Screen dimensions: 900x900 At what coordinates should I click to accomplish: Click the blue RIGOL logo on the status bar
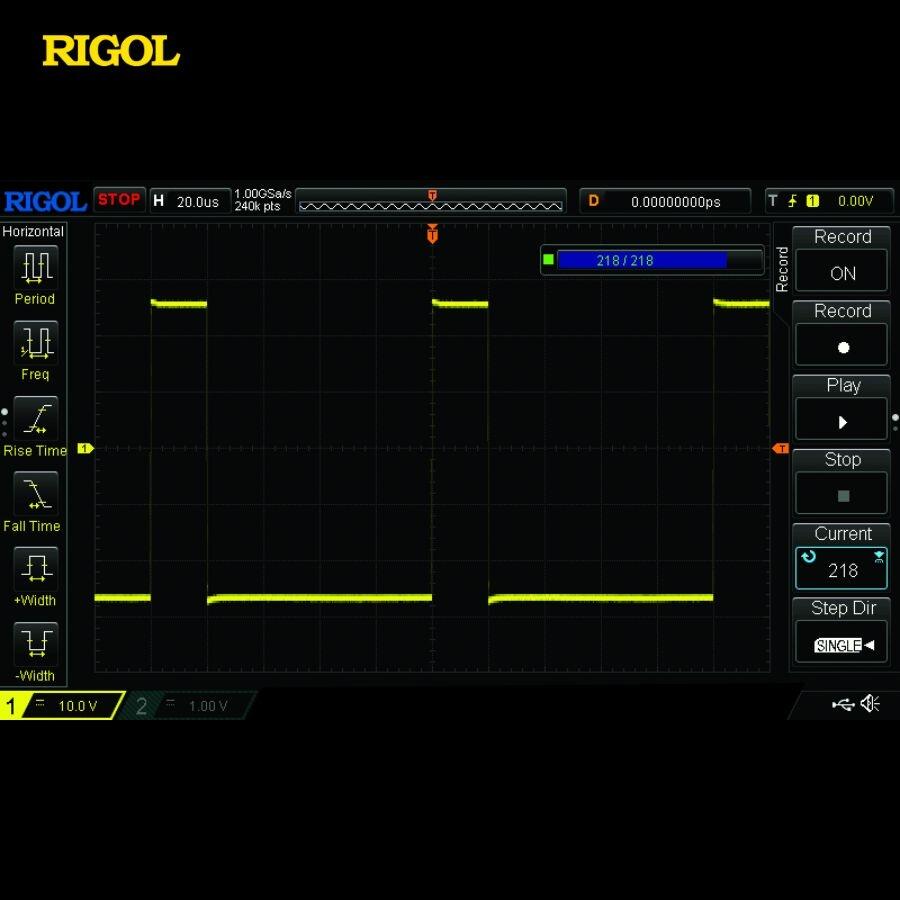point(45,201)
